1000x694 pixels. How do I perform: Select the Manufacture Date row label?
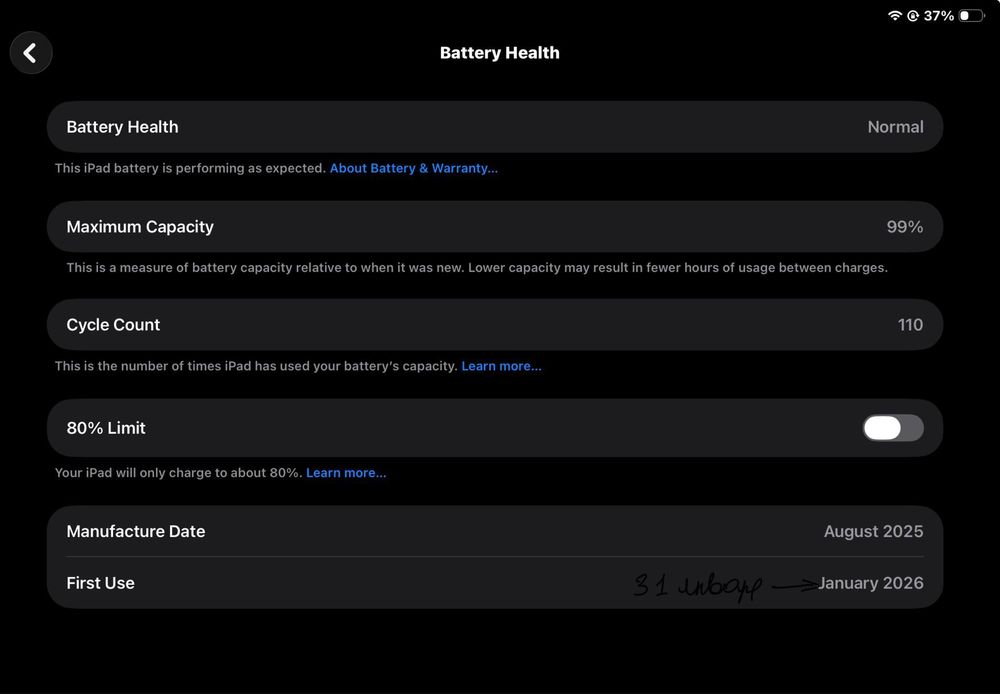[136, 531]
